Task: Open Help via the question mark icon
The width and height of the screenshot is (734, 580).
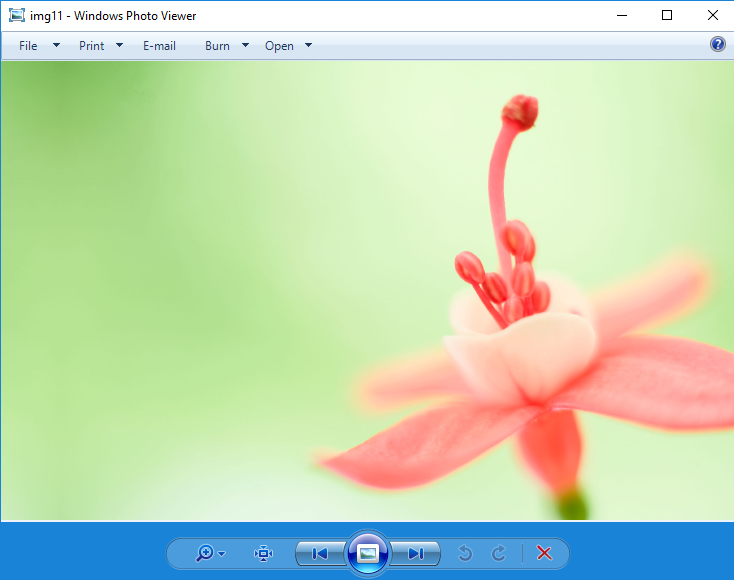Action: click(717, 44)
